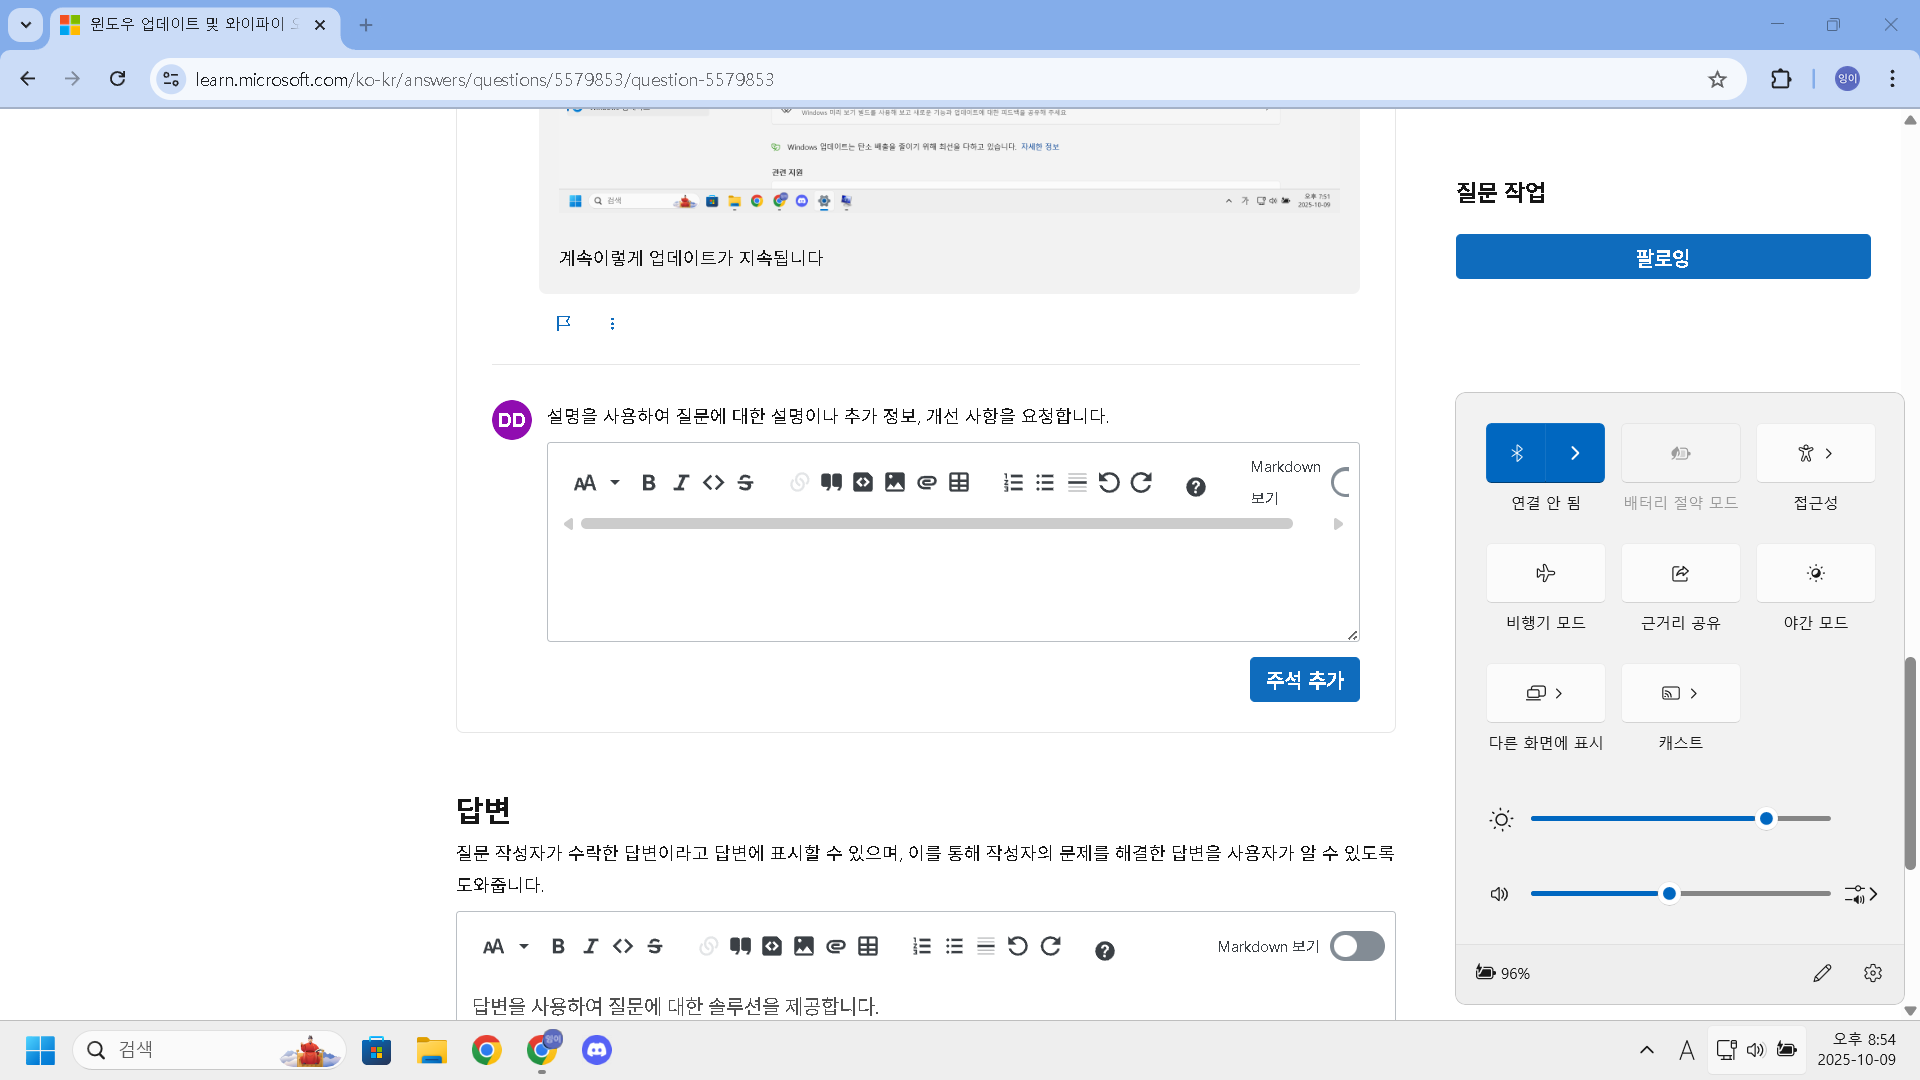Screen dimensions: 1920x1080
Task: Click the Follow (팔로잉) button
Action: coord(1662,257)
